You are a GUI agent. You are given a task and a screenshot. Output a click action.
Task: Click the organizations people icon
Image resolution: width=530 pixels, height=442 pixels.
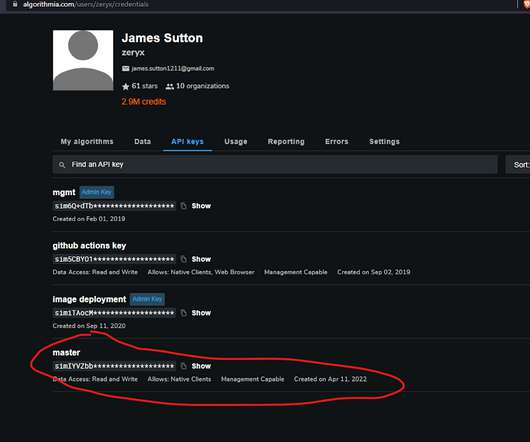170,87
